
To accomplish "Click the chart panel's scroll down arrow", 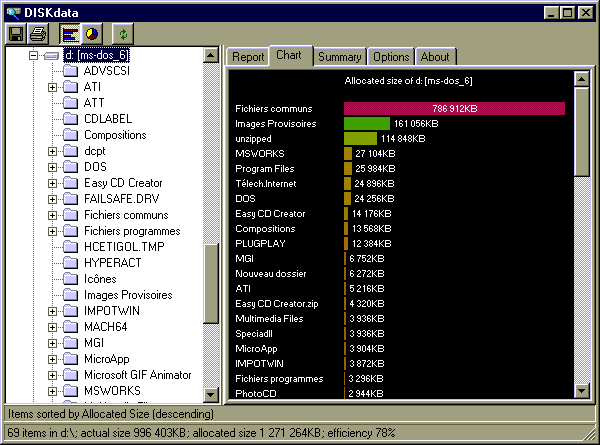I will (582, 391).
